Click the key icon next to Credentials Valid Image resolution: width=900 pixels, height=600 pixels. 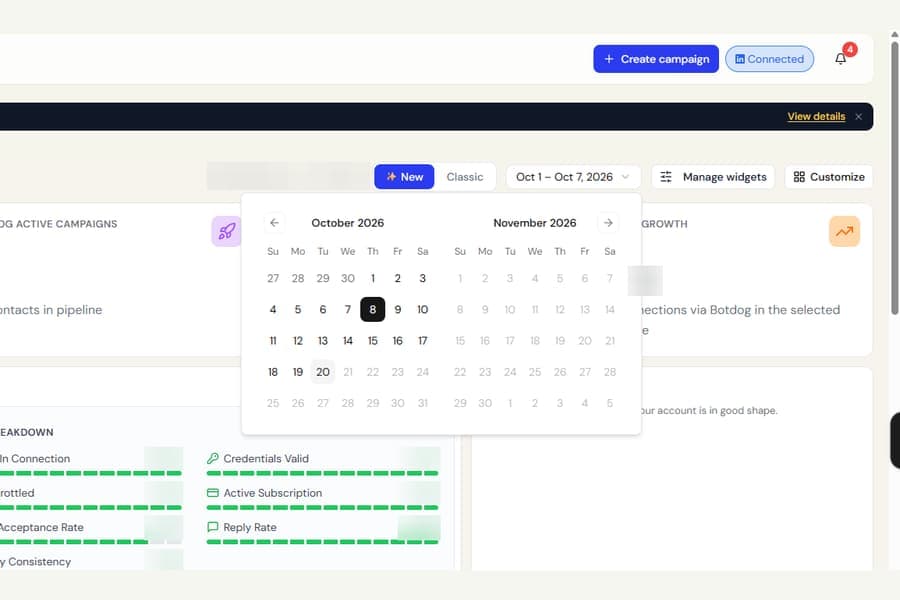(213, 458)
